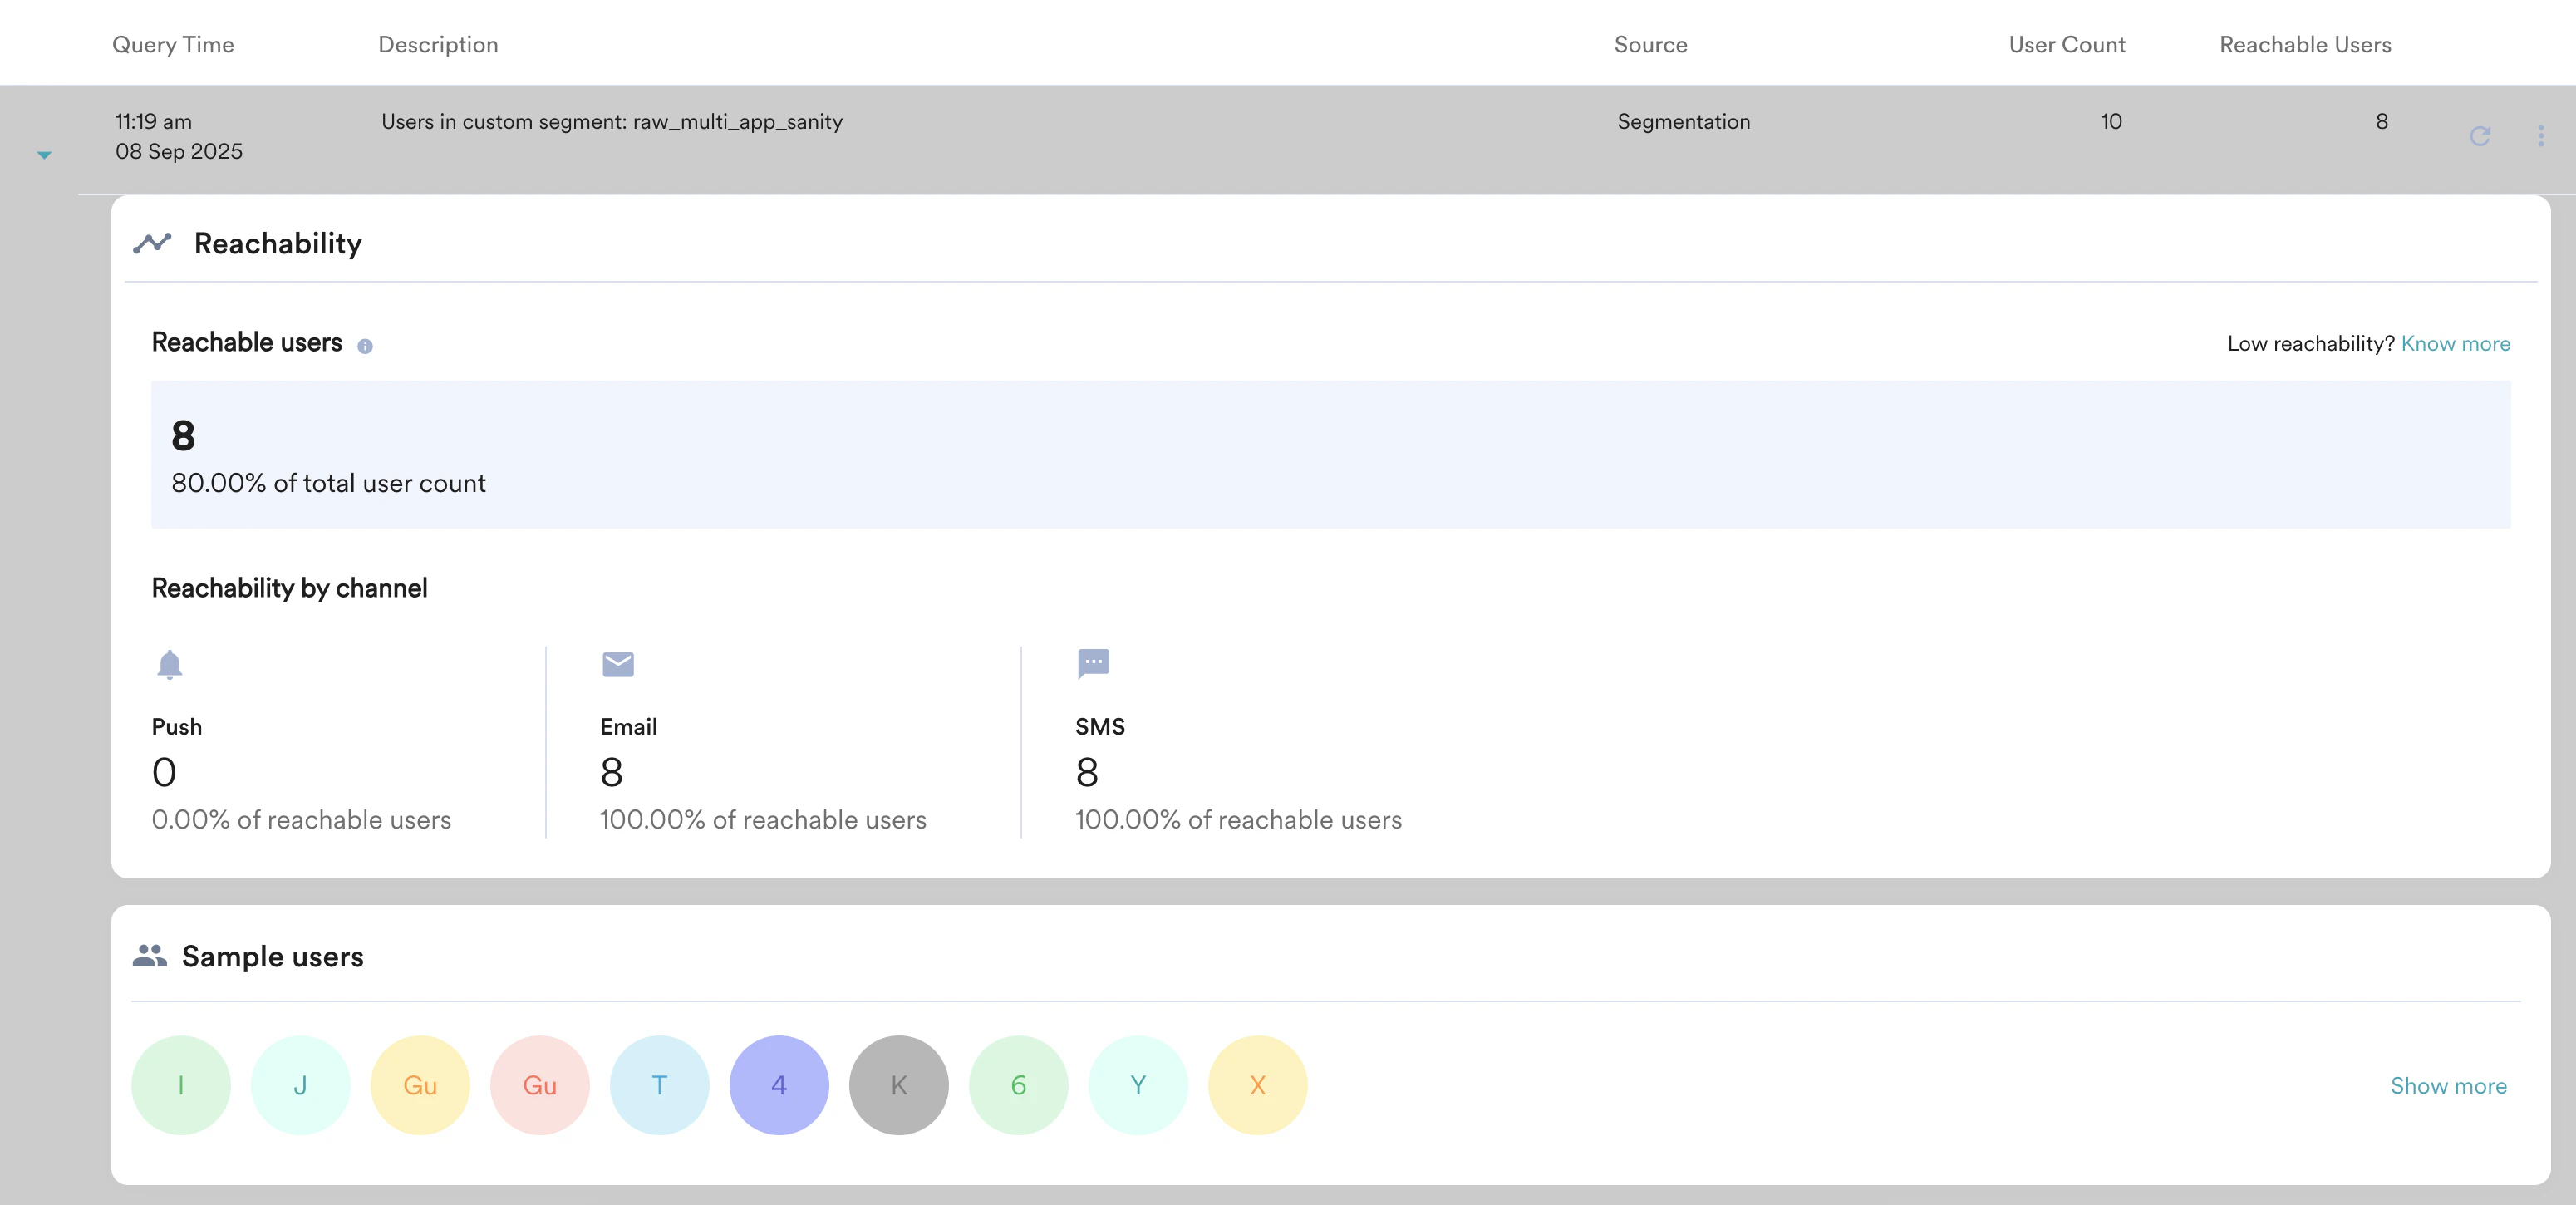Open the yellow Gu user avatar
Screen dimensions: 2576x1205
(x=420, y=1085)
